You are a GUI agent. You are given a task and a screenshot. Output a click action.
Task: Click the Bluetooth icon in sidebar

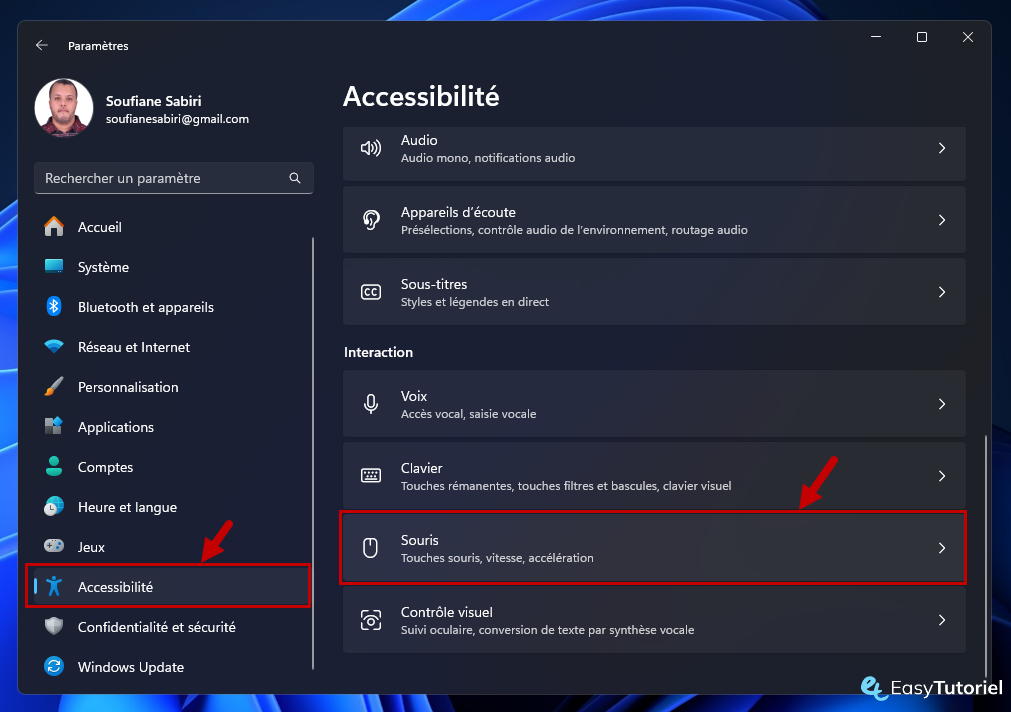[54, 306]
